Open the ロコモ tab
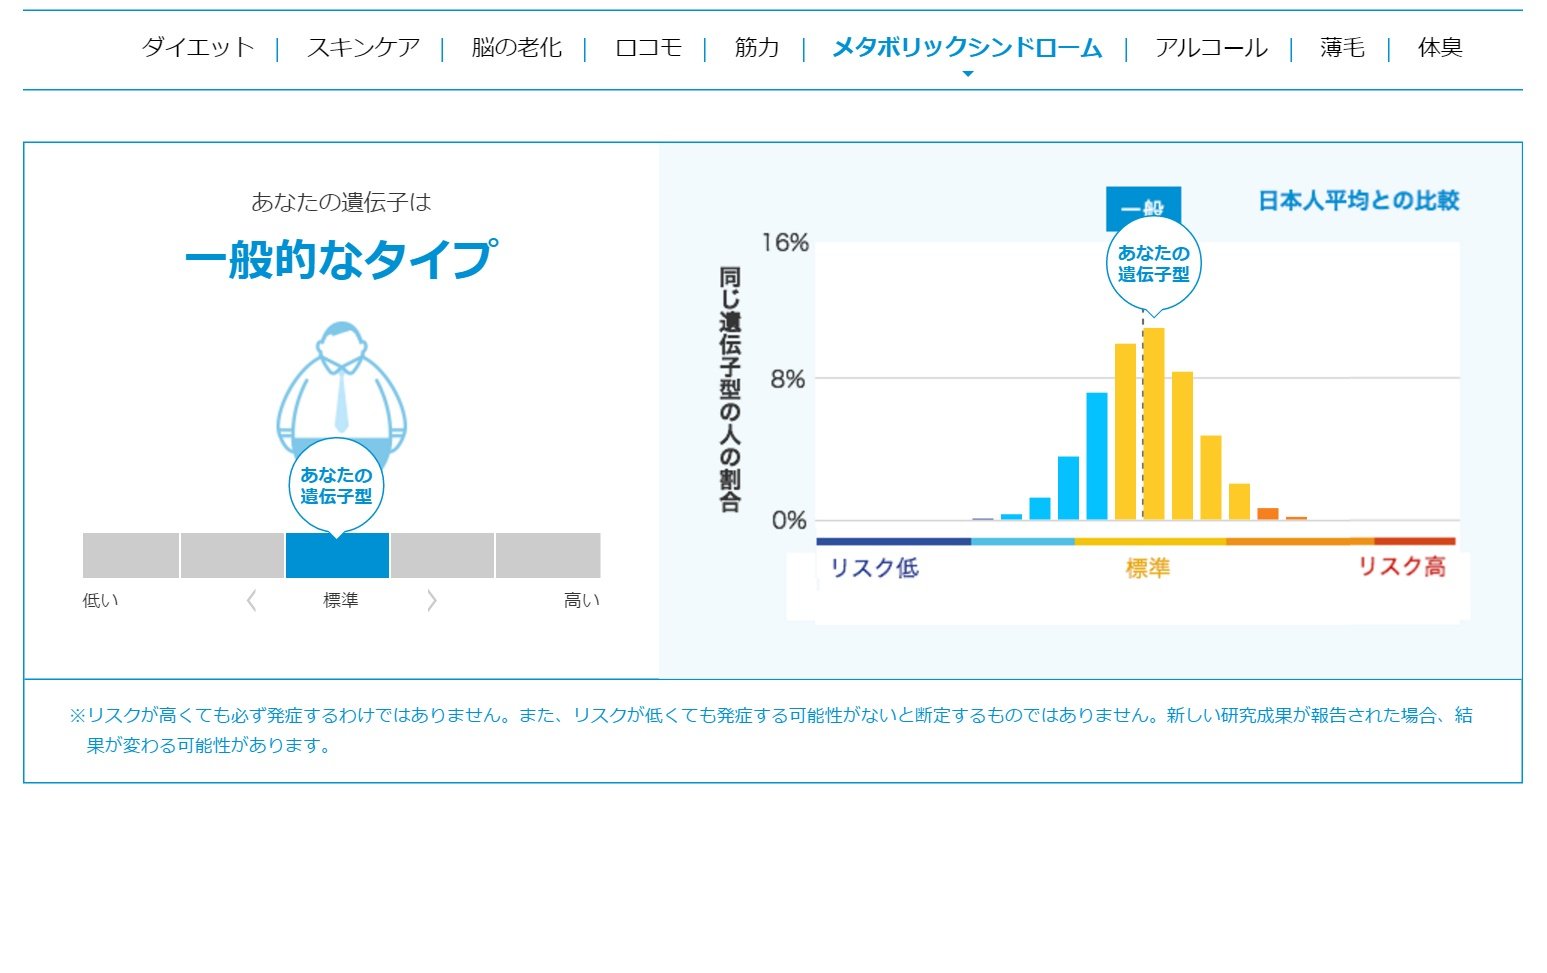The width and height of the screenshot is (1547, 973). coord(648,47)
